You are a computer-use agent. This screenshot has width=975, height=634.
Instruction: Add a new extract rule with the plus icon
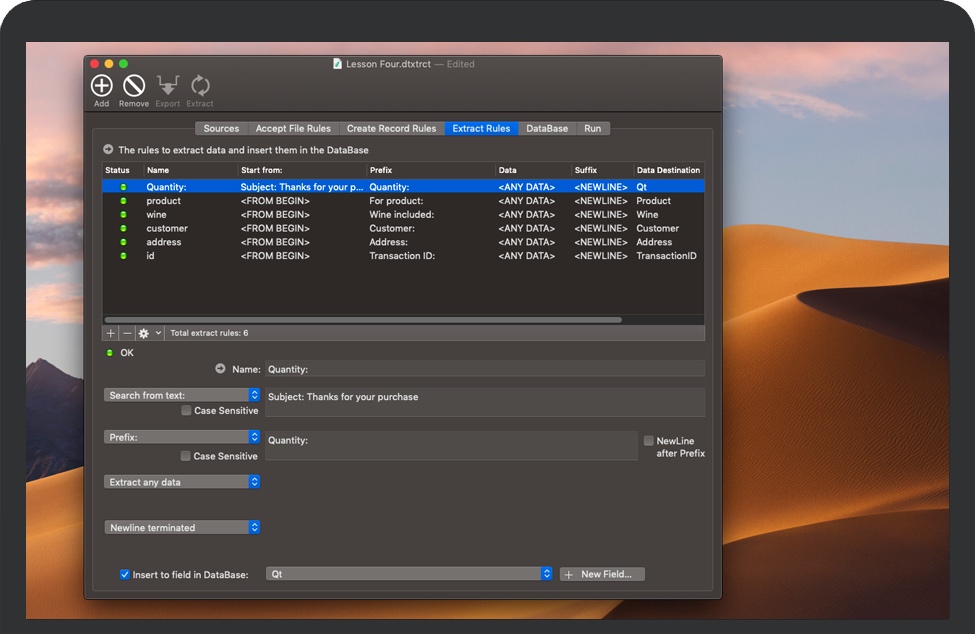coord(109,332)
